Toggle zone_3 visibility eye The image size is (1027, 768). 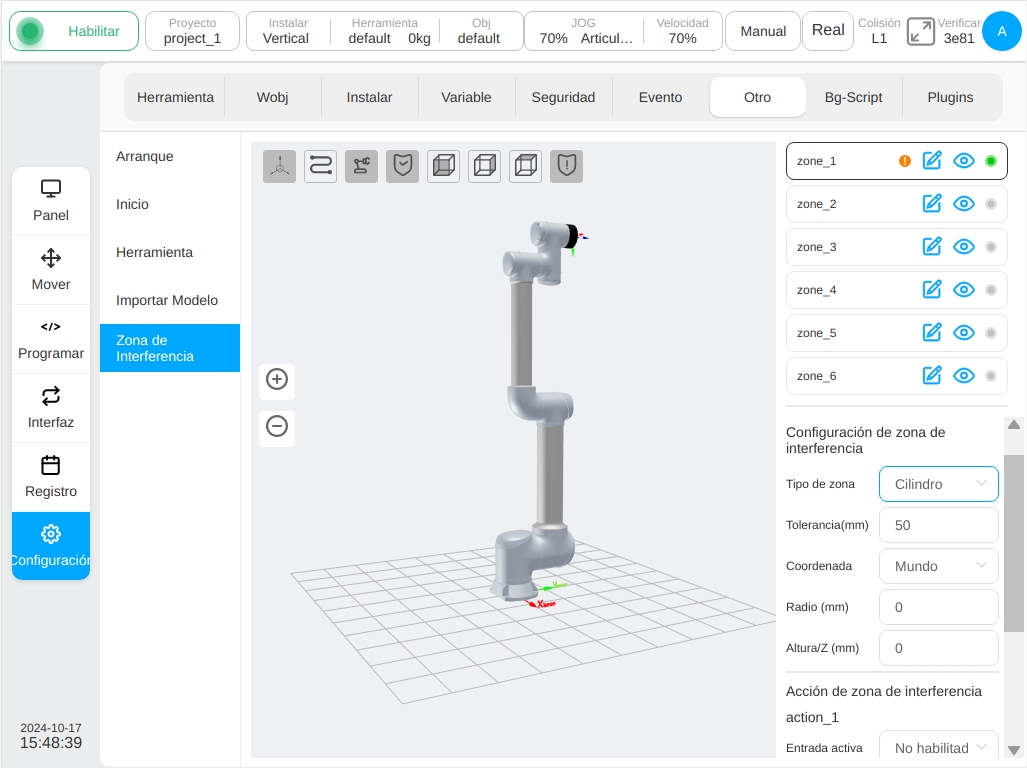pos(963,247)
